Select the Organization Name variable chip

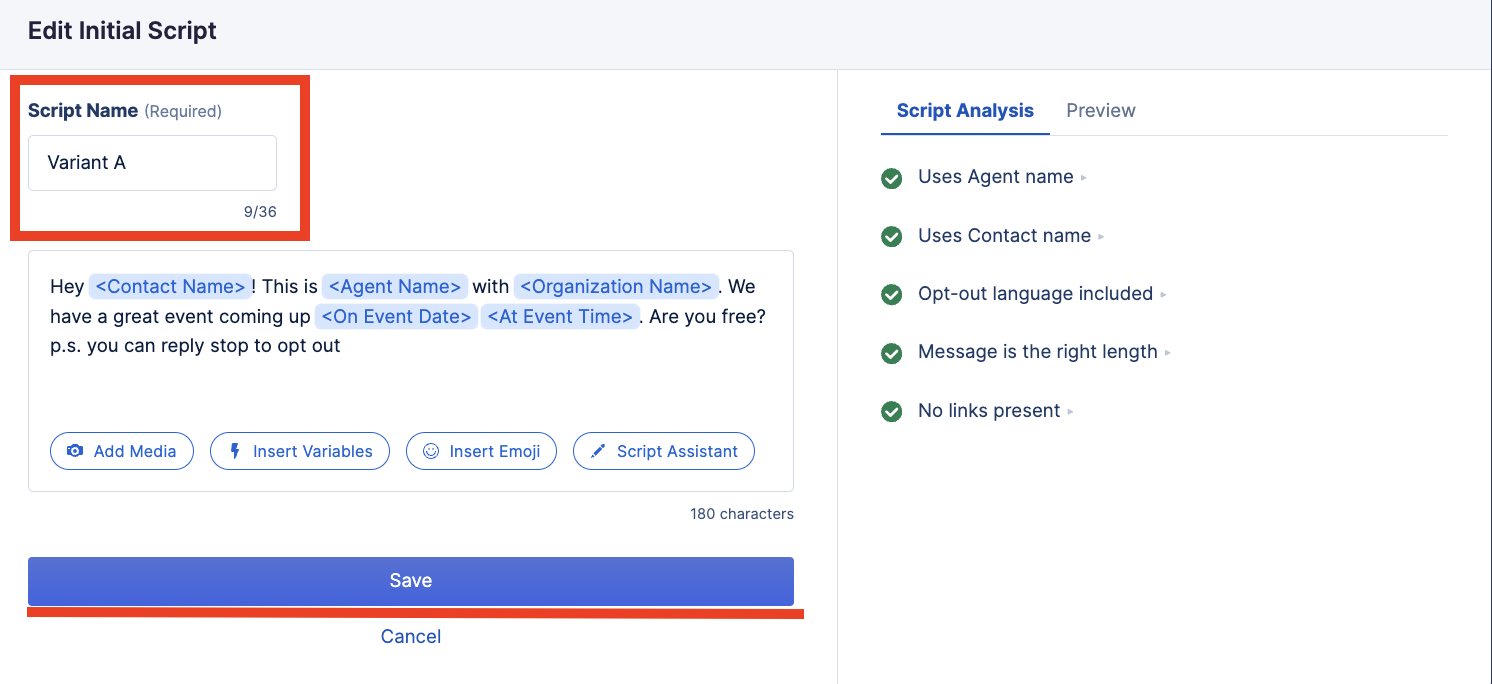(x=617, y=287)
